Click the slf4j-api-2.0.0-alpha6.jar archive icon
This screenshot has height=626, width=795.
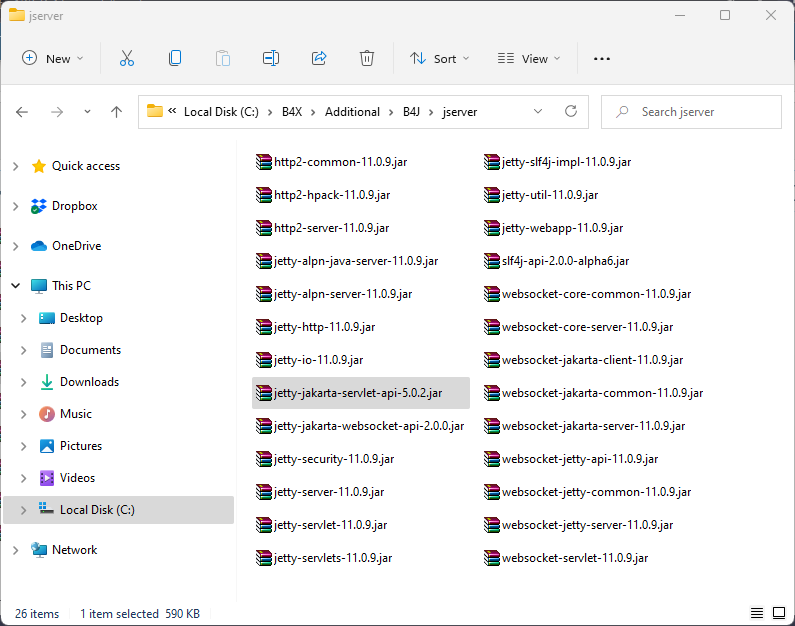(492, 261)
